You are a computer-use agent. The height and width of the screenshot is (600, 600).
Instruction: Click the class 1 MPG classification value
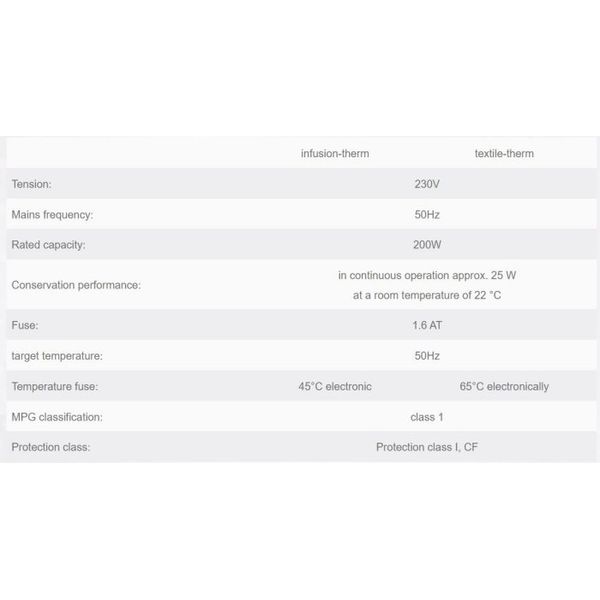(427, 416)
